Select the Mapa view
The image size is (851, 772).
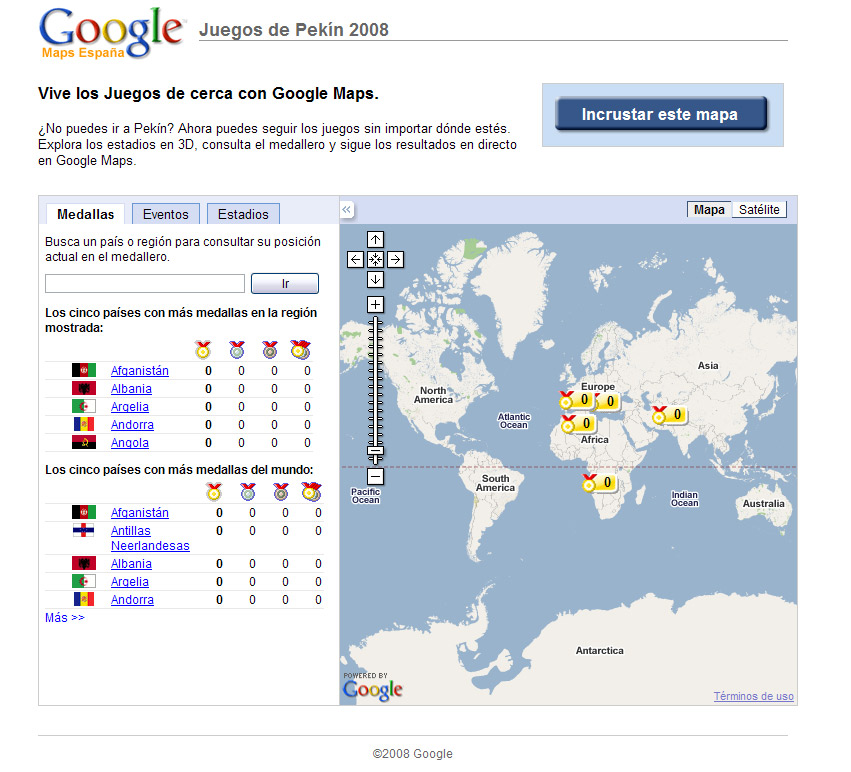click(x=709, y=210)
